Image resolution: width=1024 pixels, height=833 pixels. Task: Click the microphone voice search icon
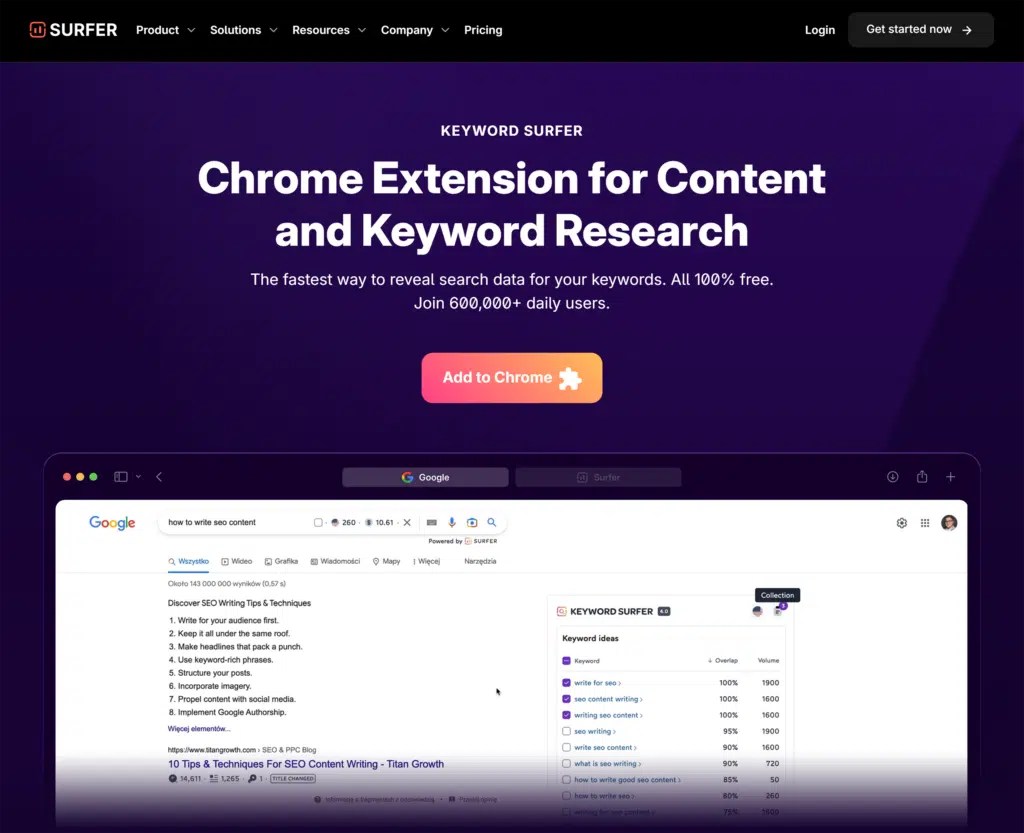pyautogui.click(x=452, y=522)
